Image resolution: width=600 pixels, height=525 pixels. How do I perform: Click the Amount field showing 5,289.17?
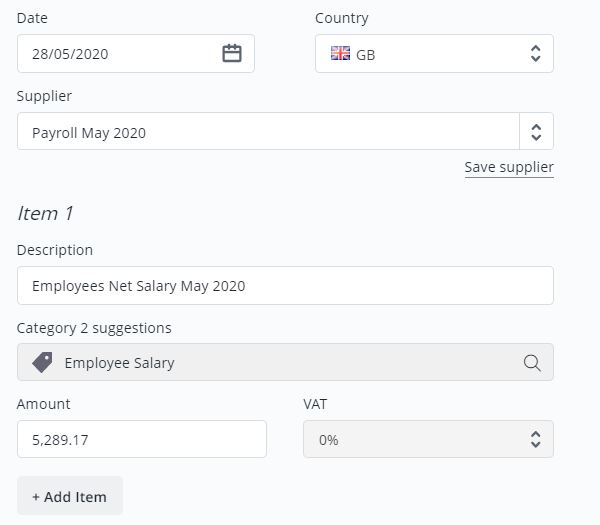pos(142,439)
